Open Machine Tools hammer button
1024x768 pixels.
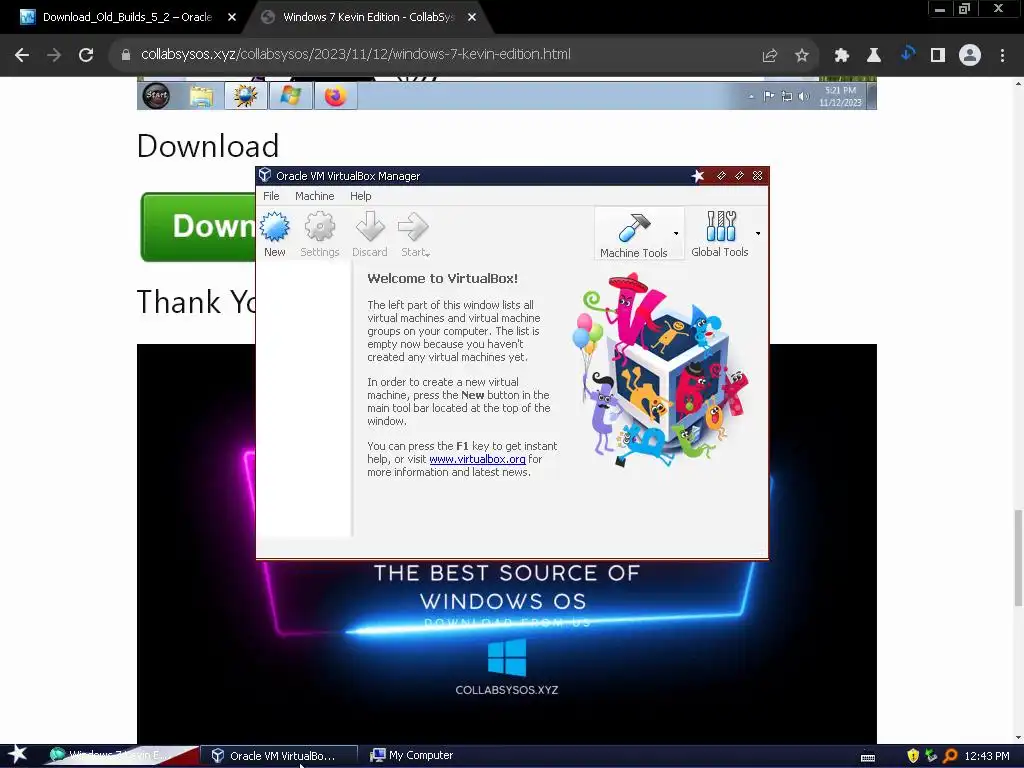(x=633, y=234)
